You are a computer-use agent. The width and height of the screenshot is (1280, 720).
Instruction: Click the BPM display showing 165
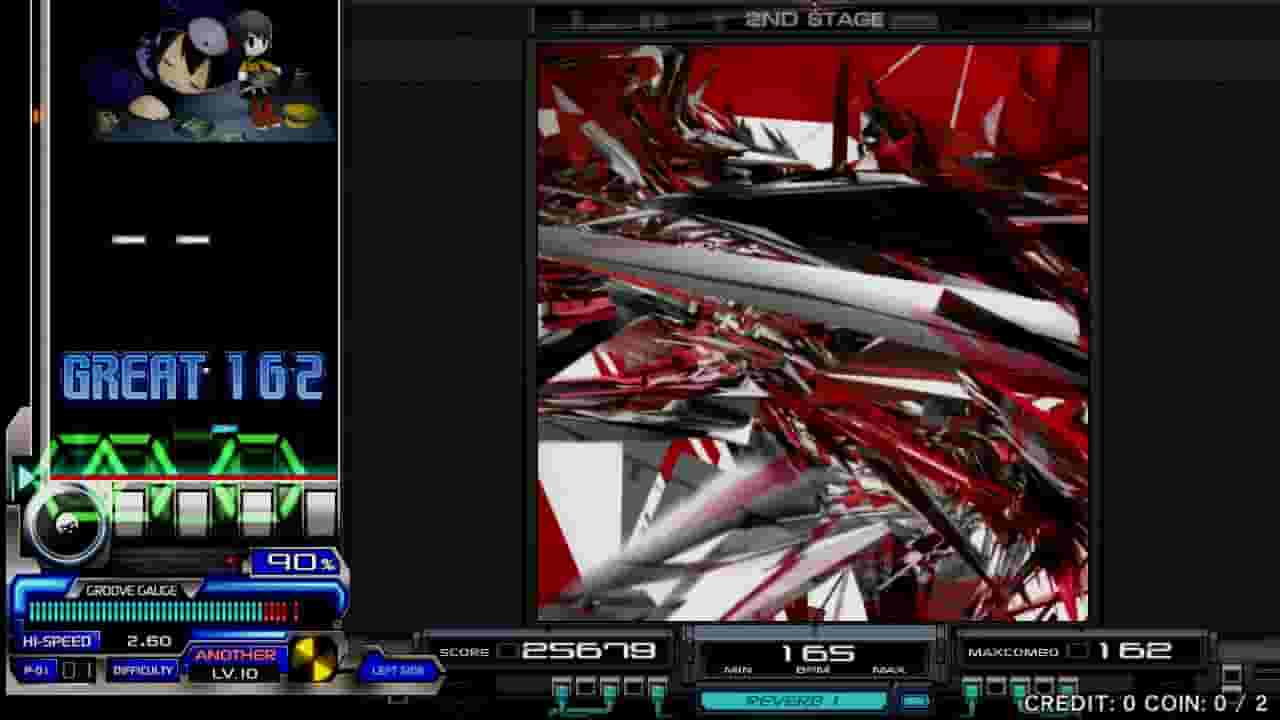(817, 654)
